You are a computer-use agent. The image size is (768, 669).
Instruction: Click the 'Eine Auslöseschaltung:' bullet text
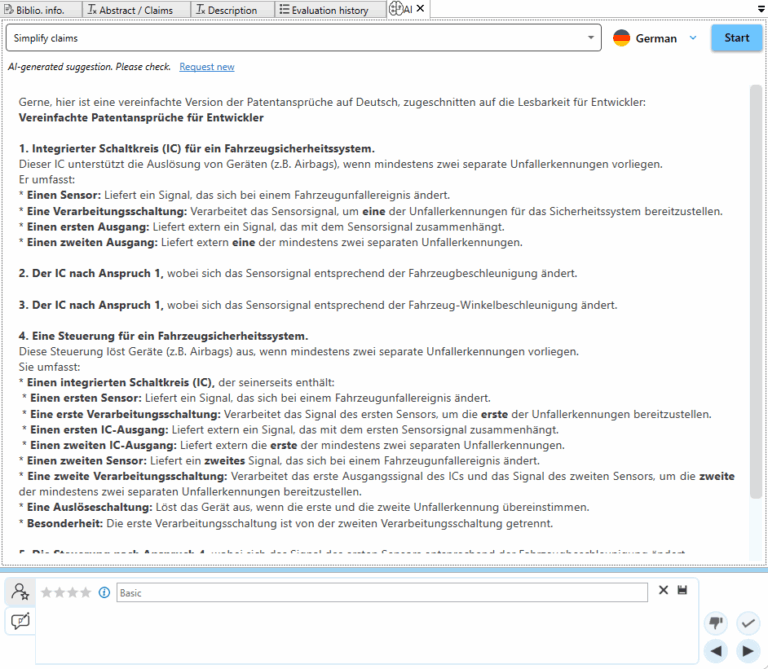90,507
